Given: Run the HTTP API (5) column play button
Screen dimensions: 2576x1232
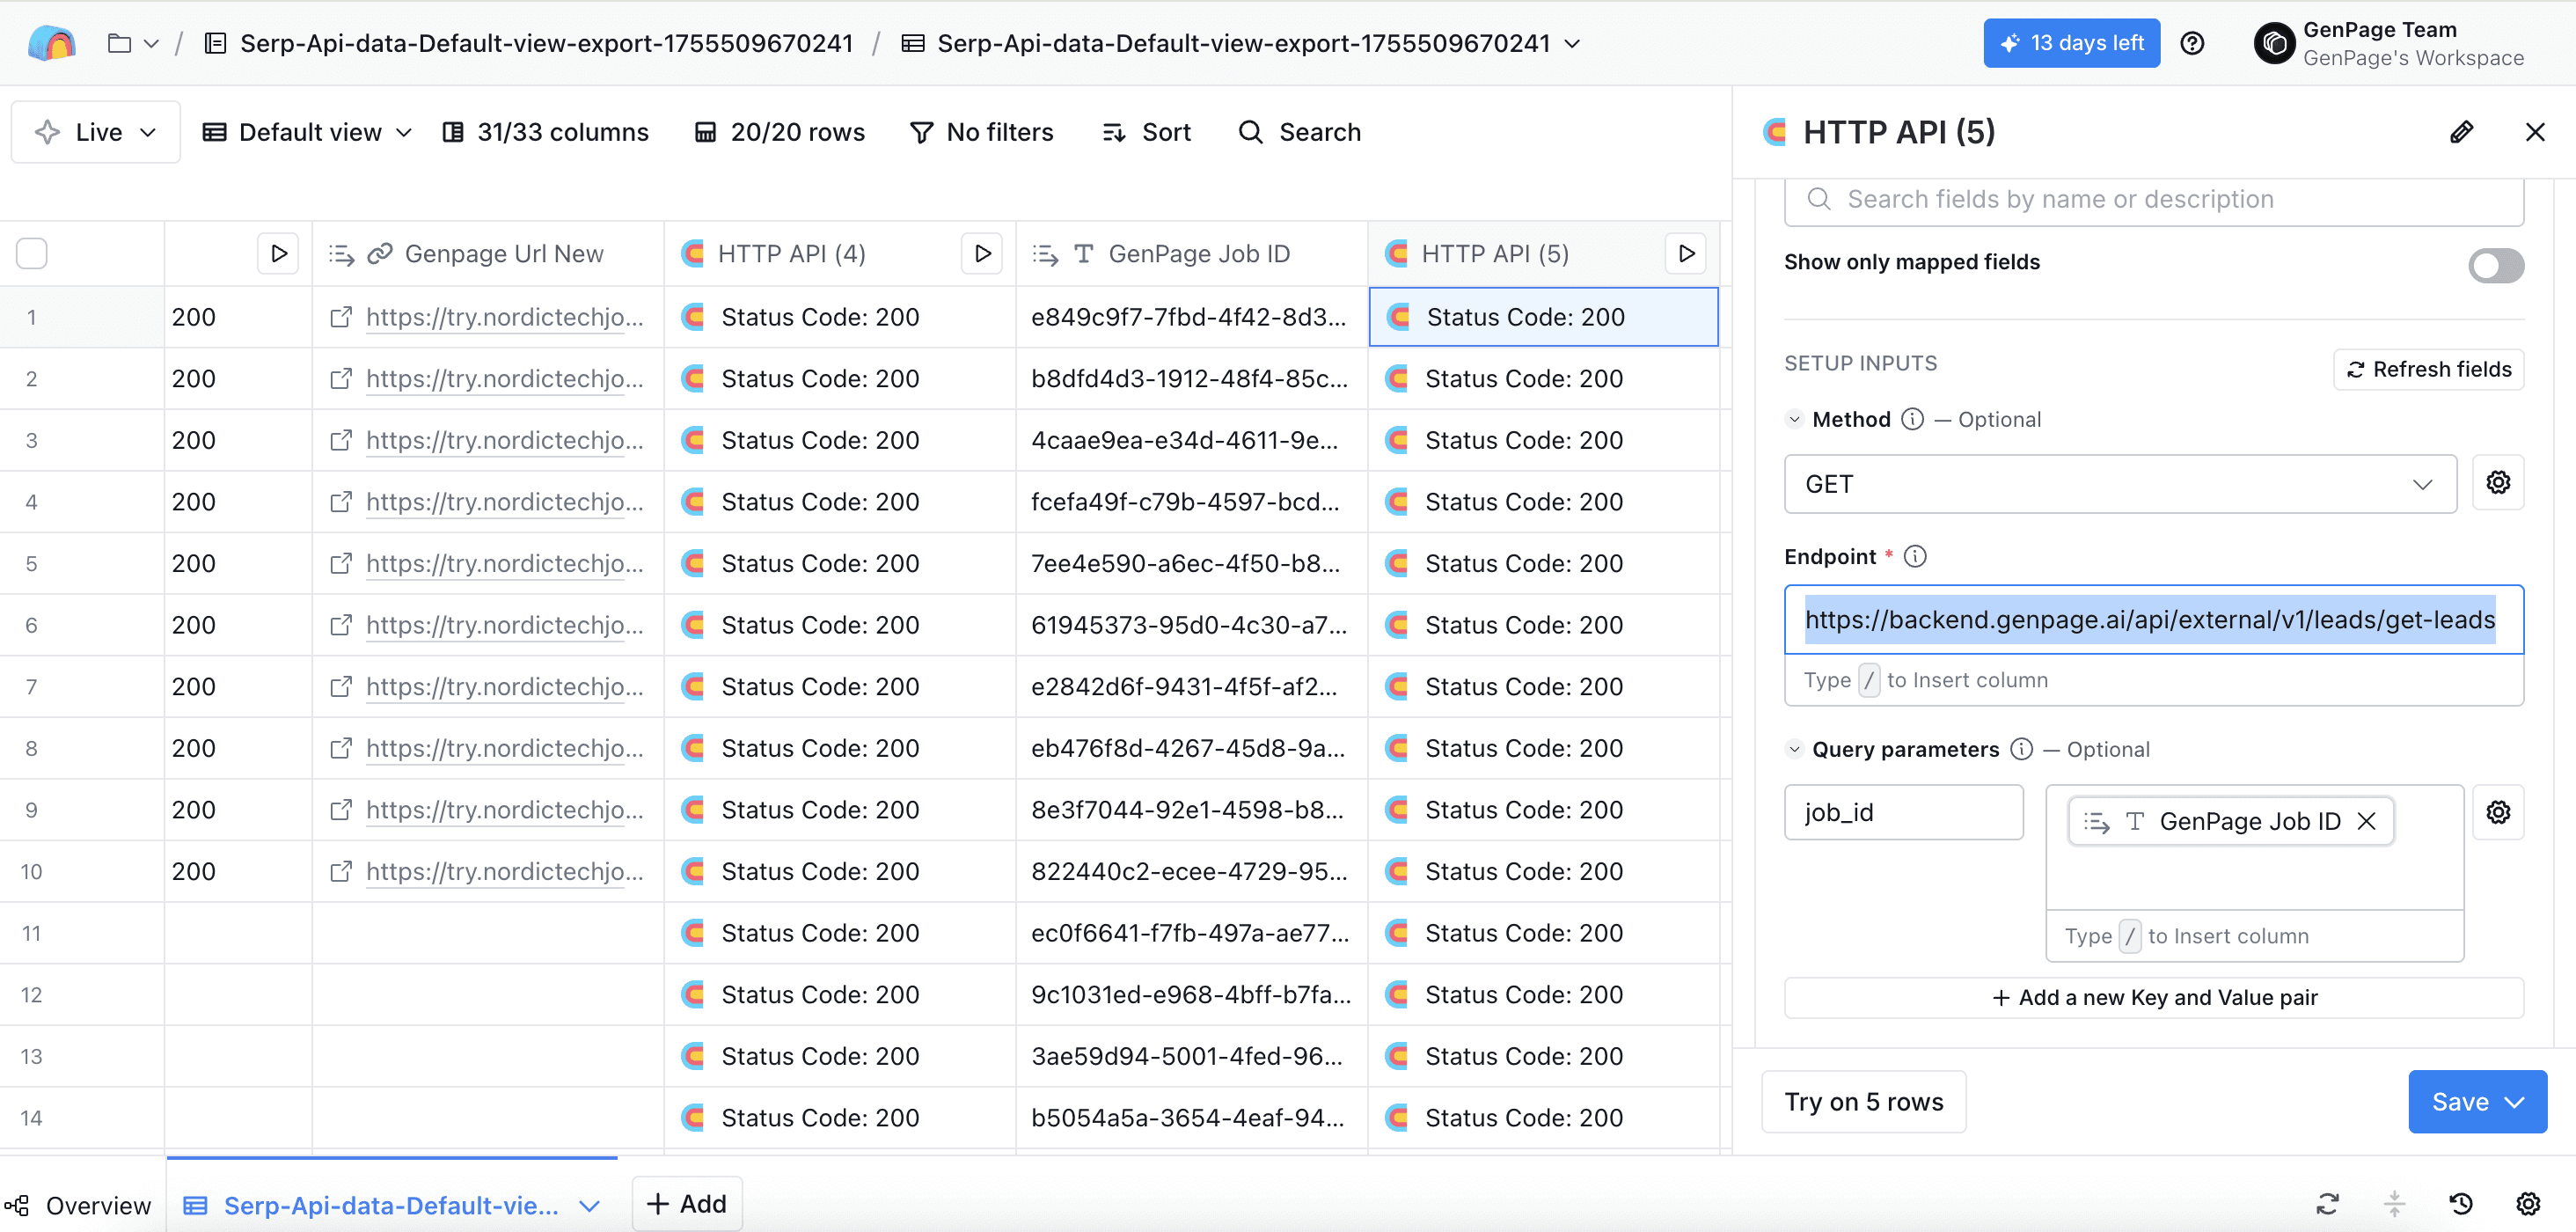Looking at the screenshot, I should pyautogui.click(x=1685, y=254).
